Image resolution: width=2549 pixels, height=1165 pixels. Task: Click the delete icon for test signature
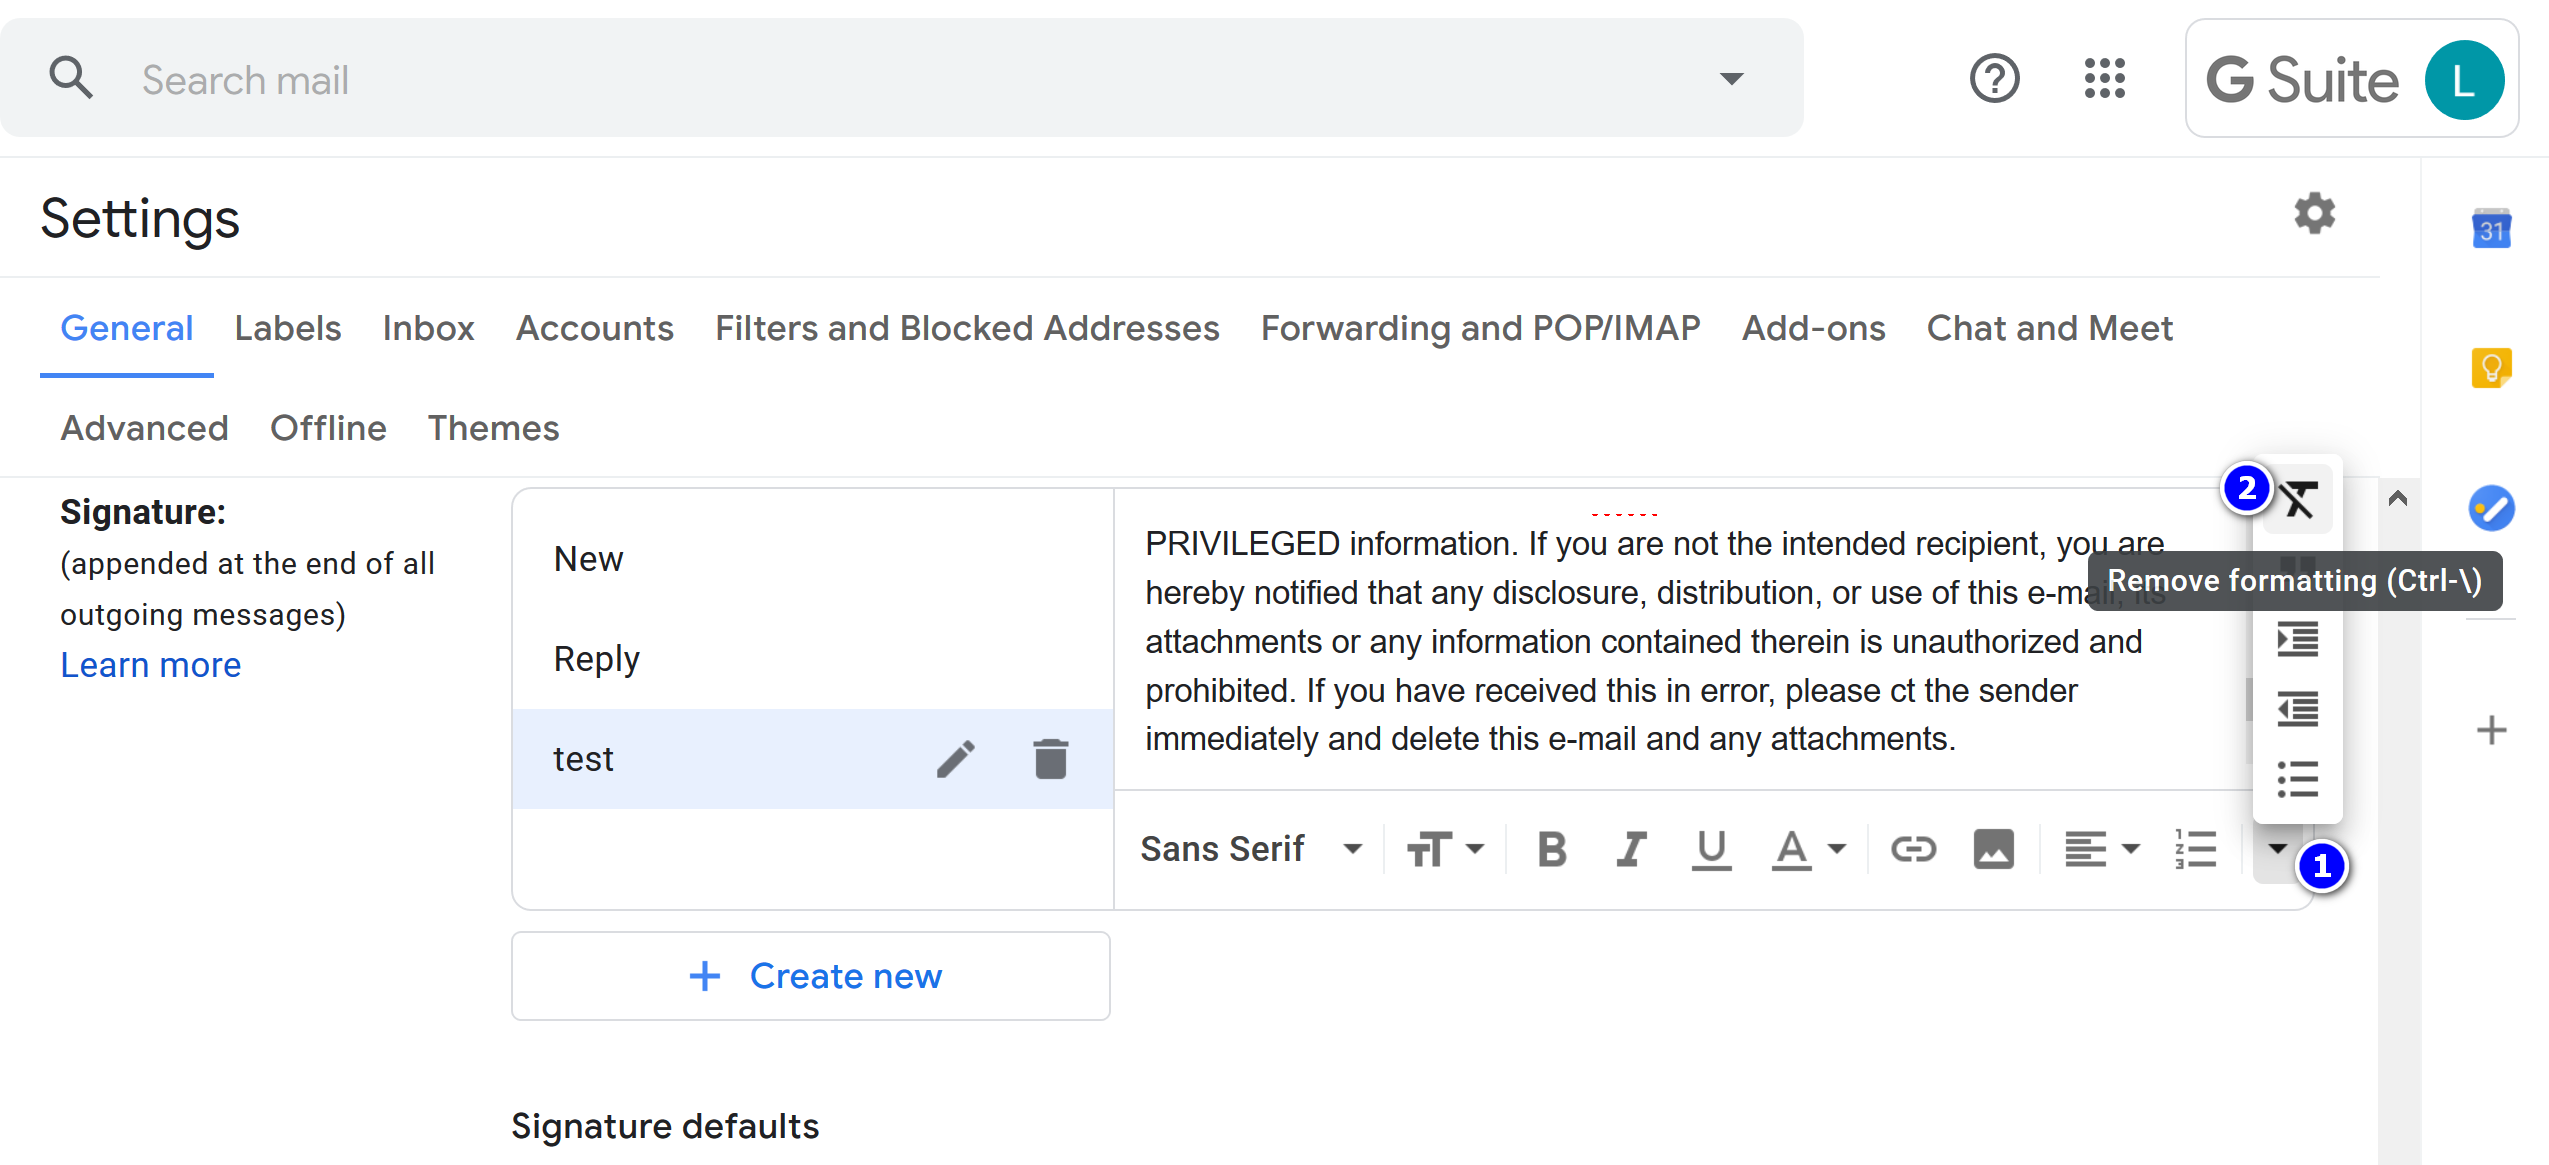pos(1052,757)
